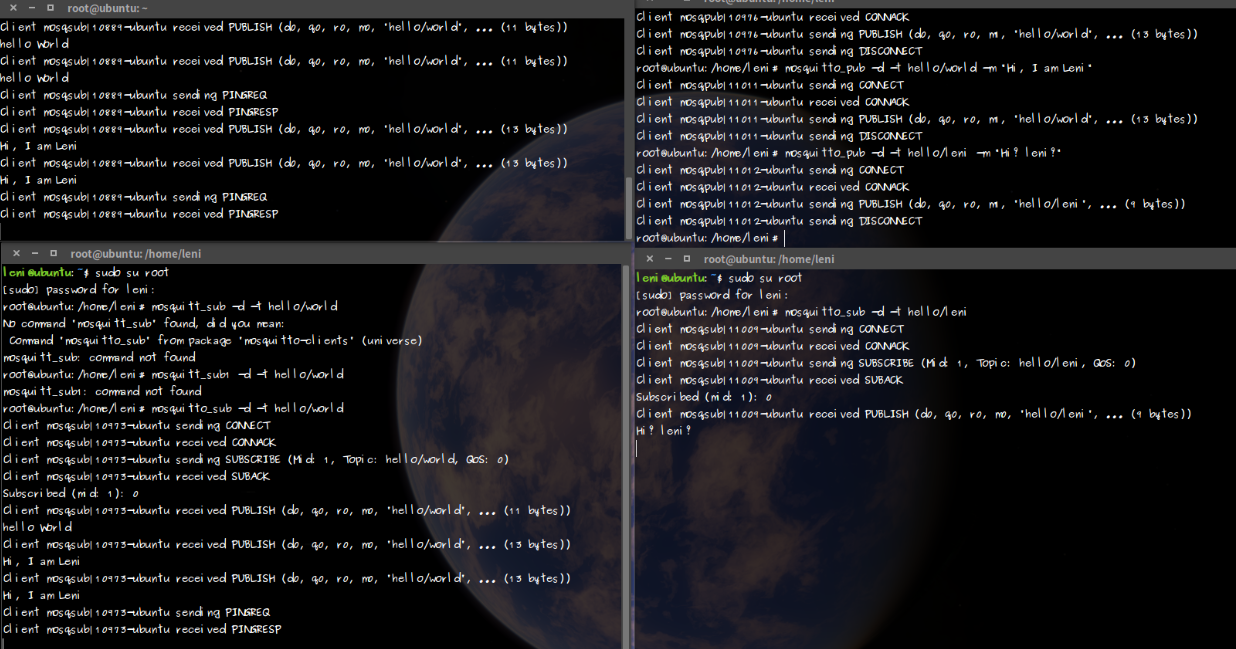Click line 'mosqsub|11009-ubuntu sending CONNECT'

click(x=769, y=329)
